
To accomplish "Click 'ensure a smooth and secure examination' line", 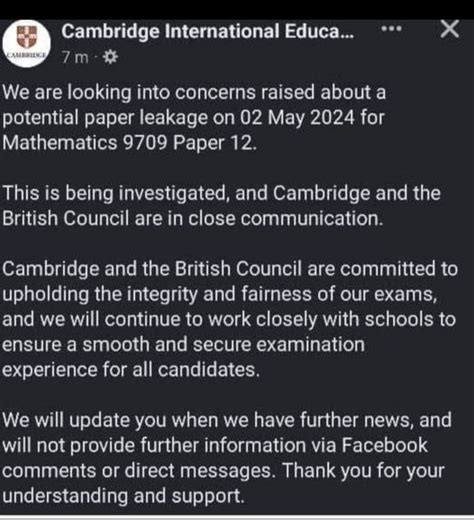I will coord(183,344).
